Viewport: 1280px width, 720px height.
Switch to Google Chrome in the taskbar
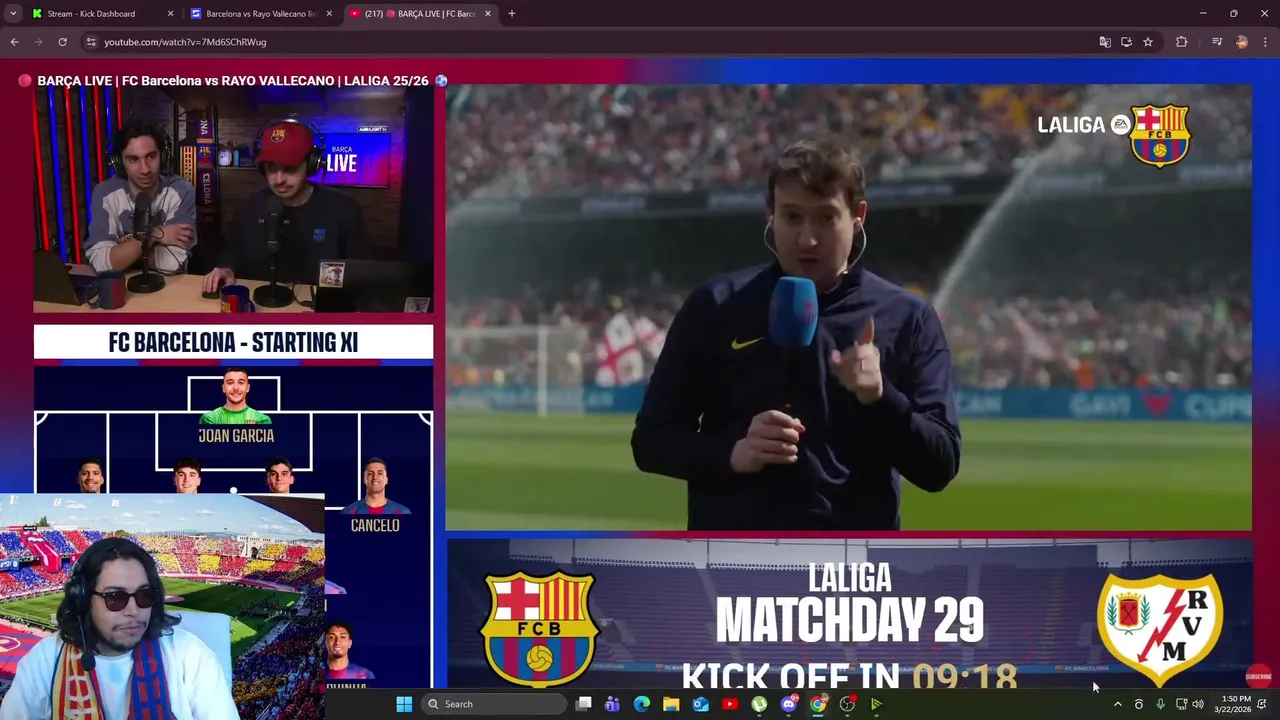[x=818, y=704]
